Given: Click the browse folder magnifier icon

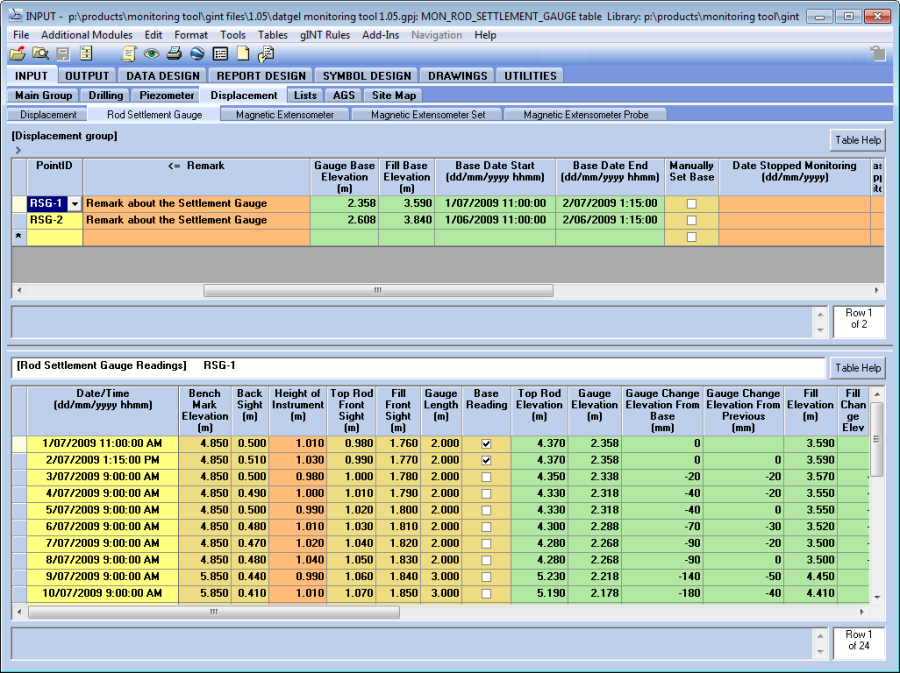Looking at the screenshot, I should tap(40, 54).
